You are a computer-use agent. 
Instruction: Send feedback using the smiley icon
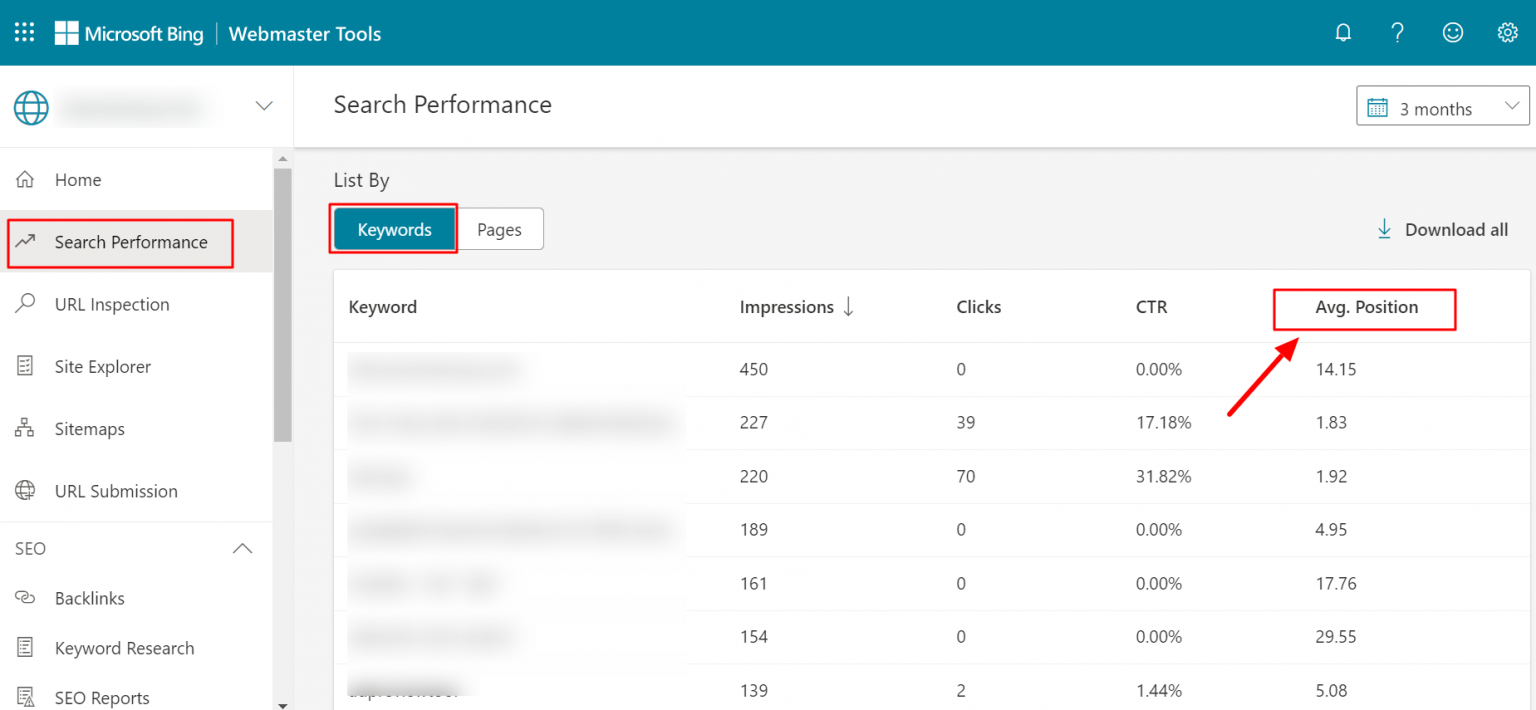[x=1452, y=32]
